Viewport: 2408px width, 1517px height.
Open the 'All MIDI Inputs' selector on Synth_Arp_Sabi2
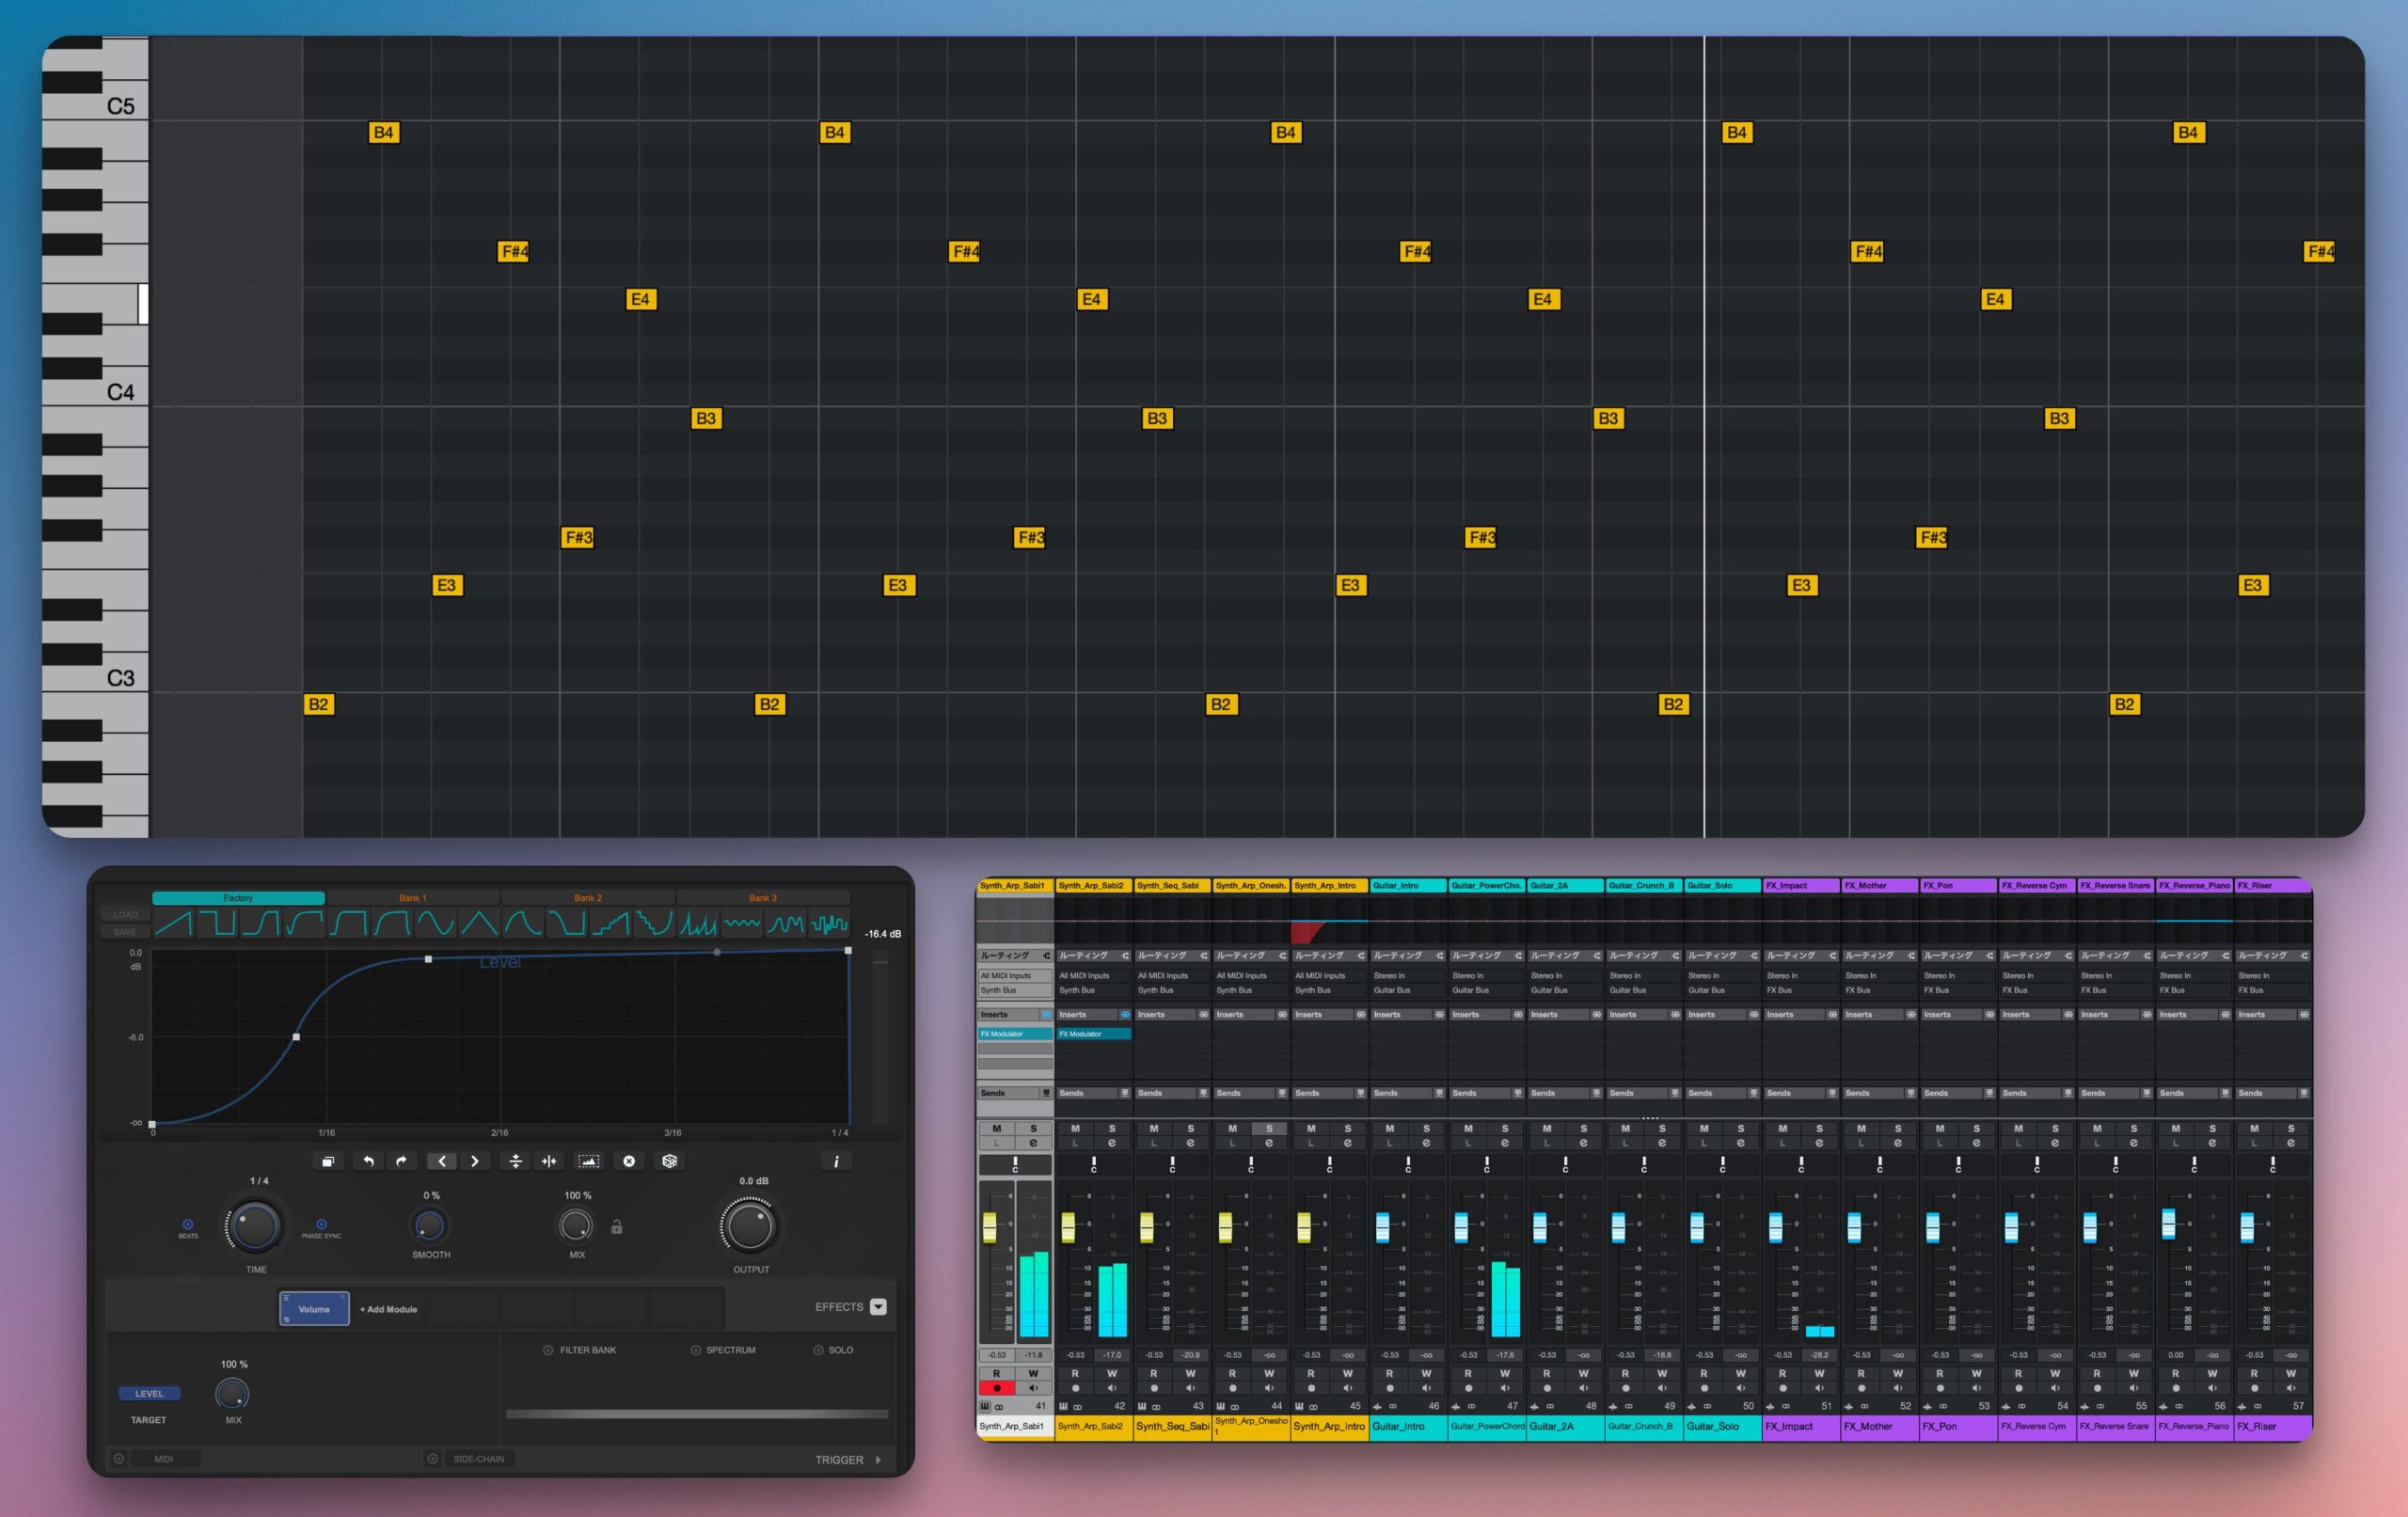tap(1094, 976)
